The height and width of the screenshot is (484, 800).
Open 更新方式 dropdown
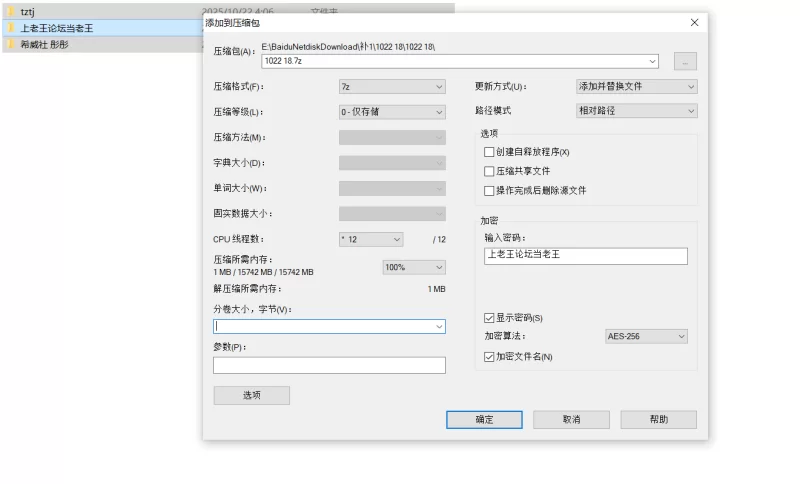click(636, 87)
